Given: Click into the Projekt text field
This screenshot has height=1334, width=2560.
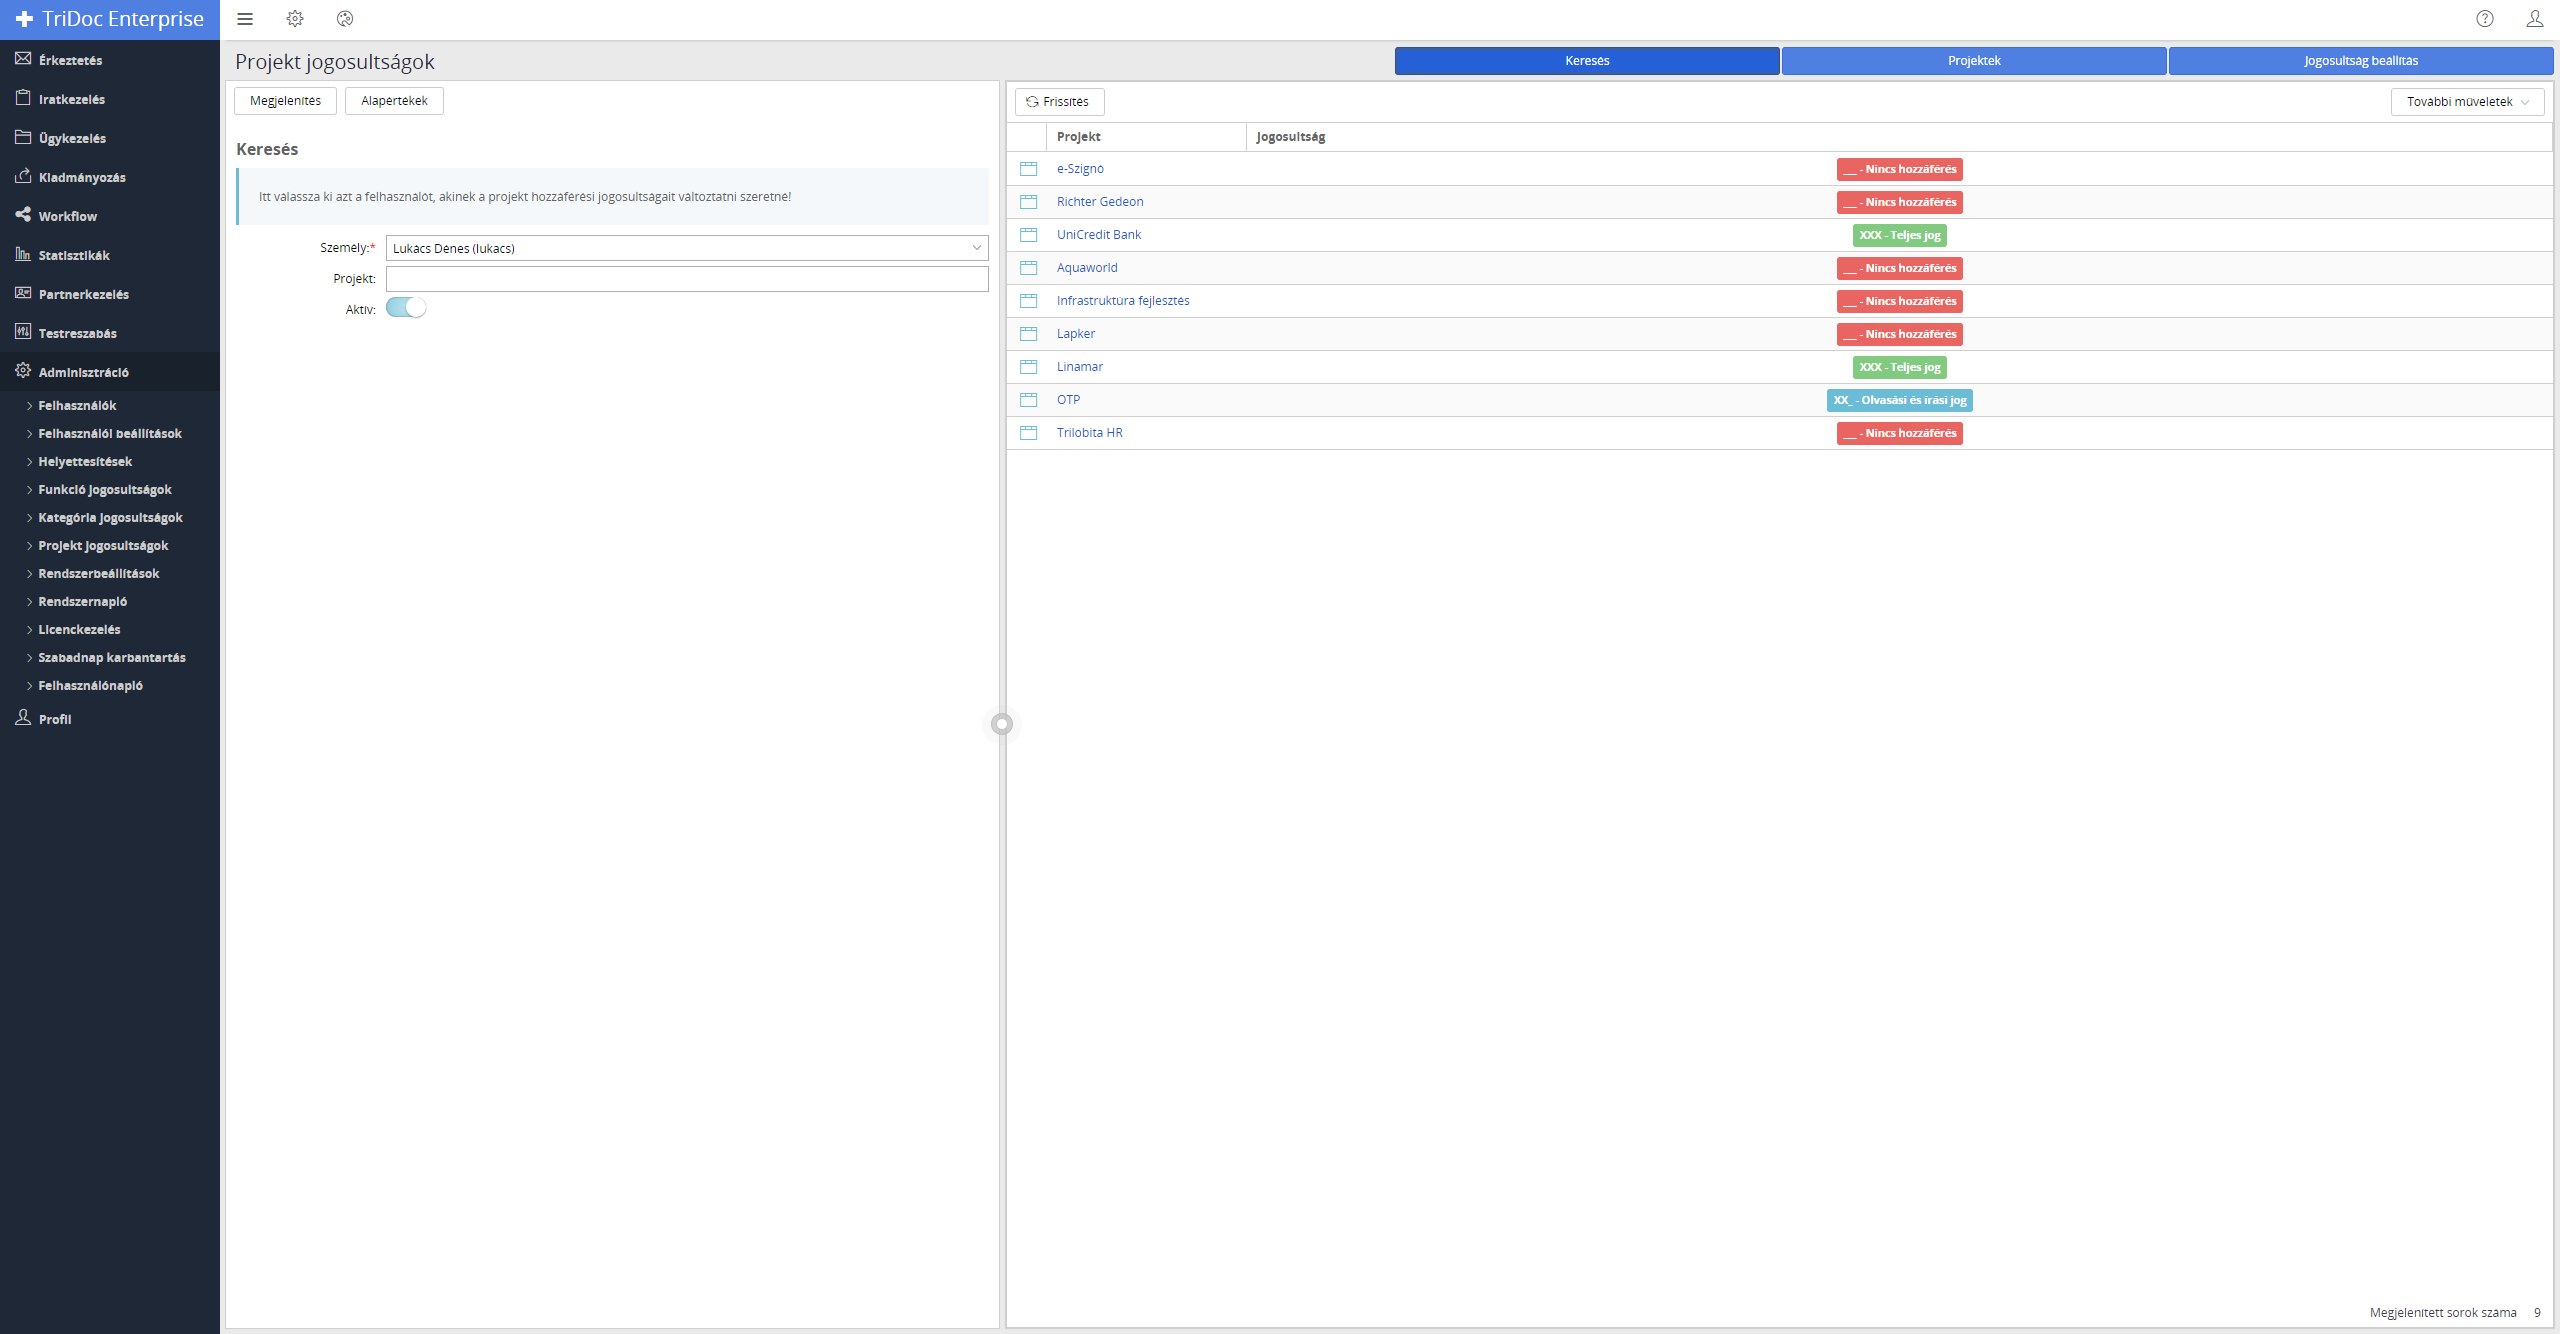Looking at the screenshot, I should point(687,279).
